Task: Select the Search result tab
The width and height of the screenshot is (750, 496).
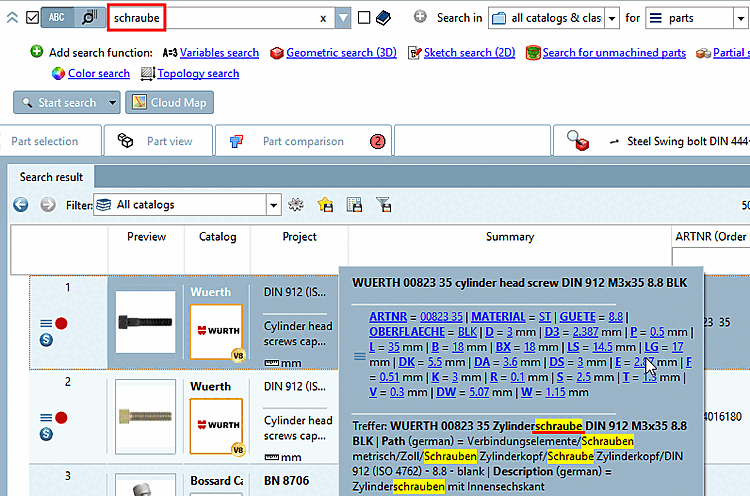Action: click(x=51, y=177)
